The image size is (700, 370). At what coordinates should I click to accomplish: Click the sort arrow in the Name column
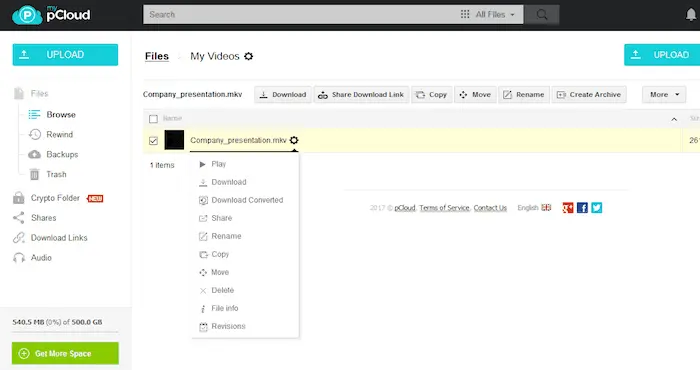pos(674,119)
